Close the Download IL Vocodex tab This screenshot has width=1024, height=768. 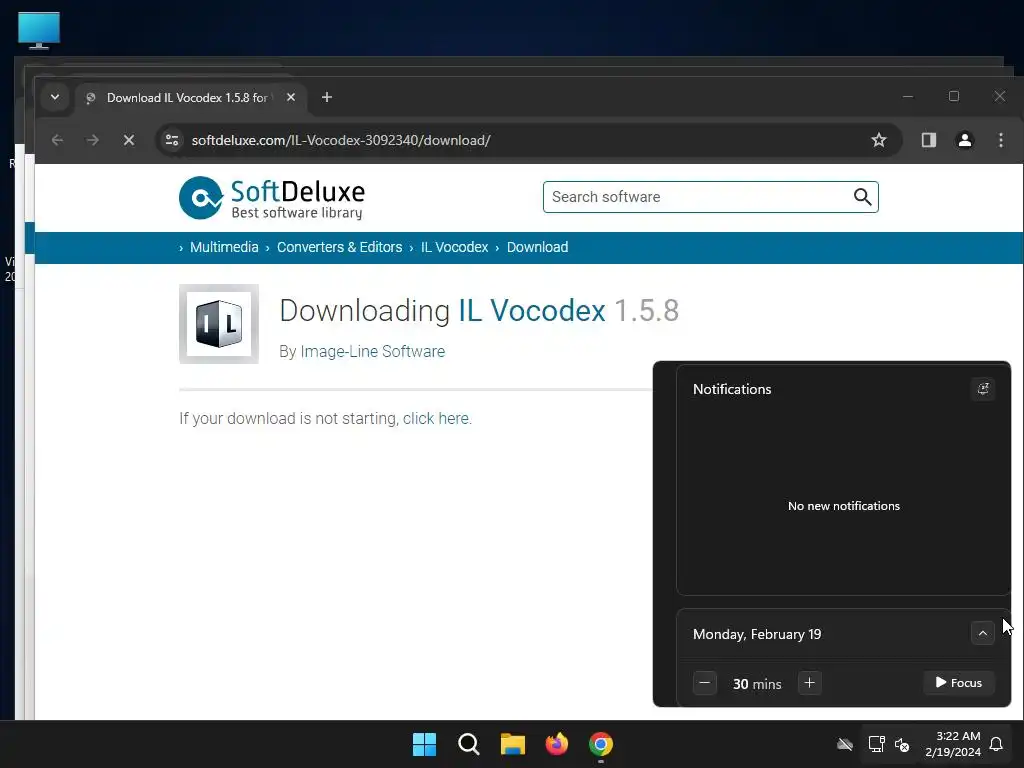coord(291,97)
